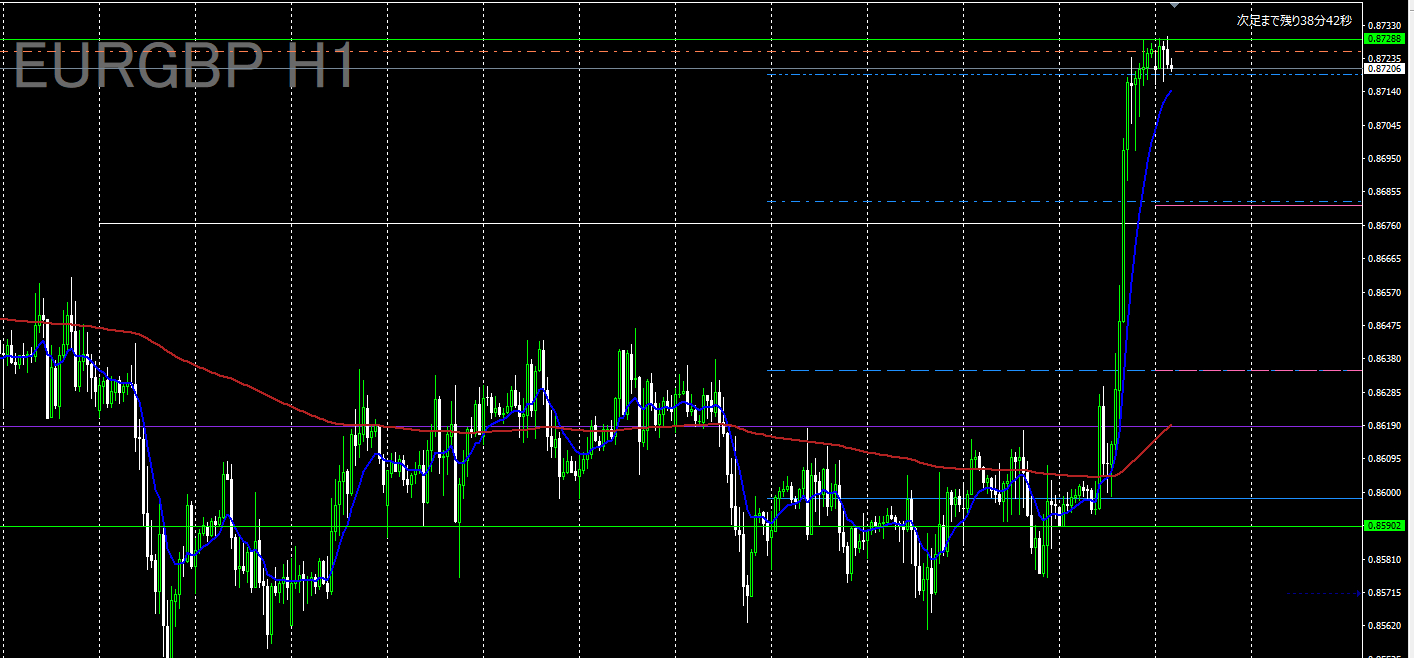
Task: Click the 0.87330 price scale label
Action: [x=1385, y=25]
